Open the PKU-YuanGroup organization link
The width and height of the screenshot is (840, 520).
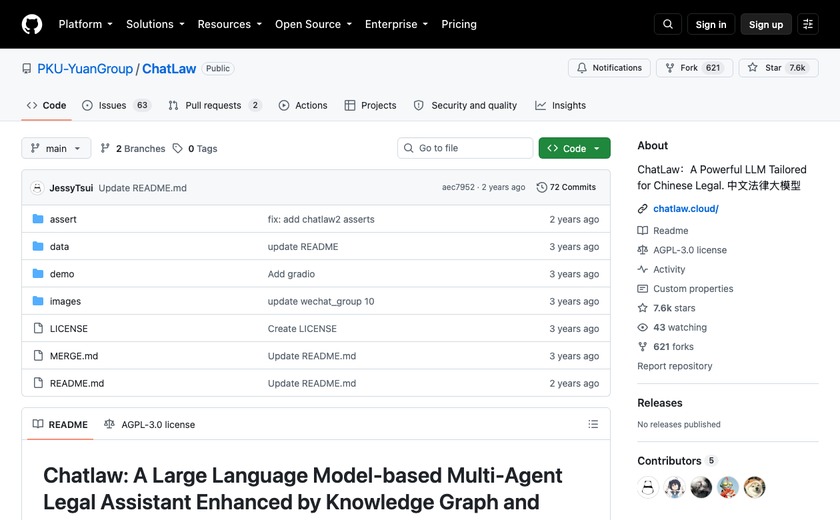point(85,69)
